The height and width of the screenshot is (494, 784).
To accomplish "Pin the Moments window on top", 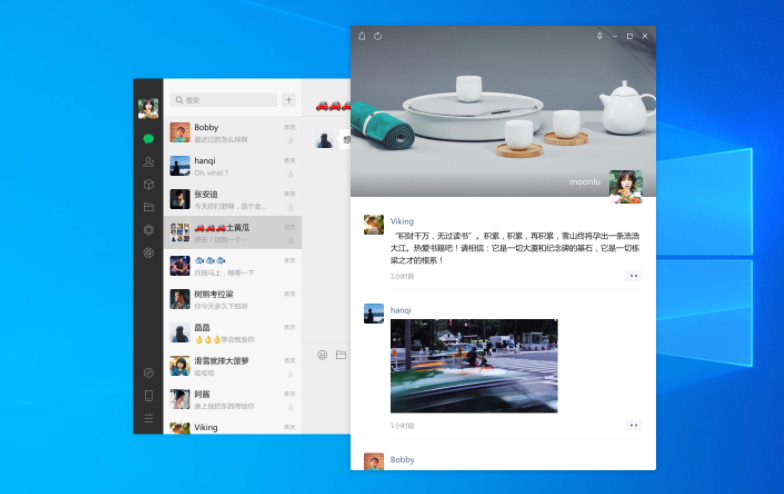I will (600, 36).
